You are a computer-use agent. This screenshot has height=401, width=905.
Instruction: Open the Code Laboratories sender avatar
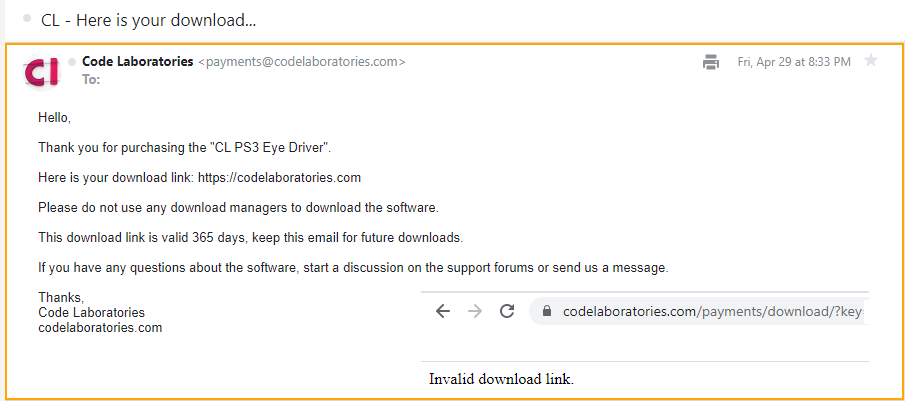42,72
